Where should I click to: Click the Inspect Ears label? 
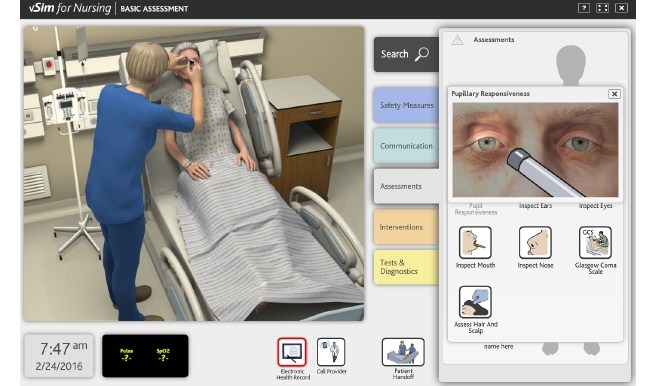tap(535, 206)
